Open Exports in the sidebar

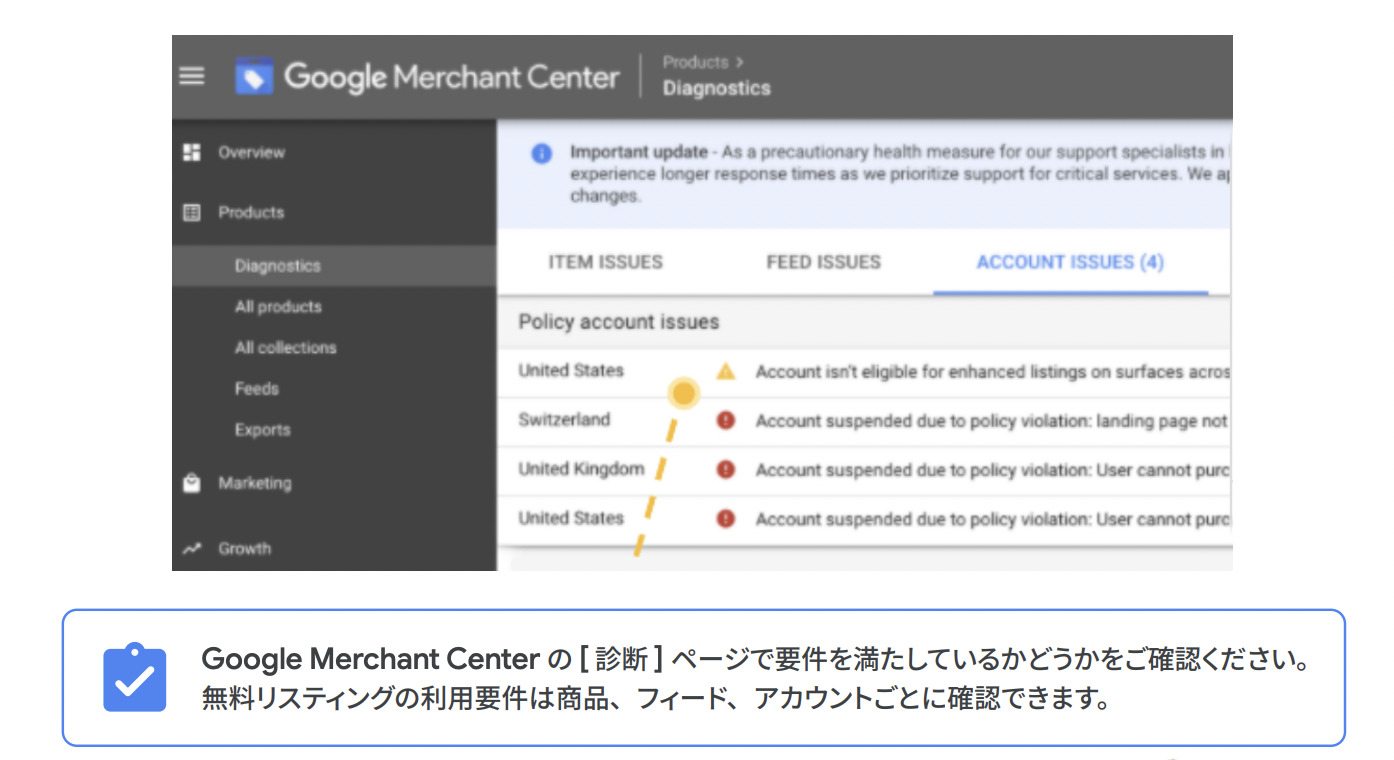262,430
